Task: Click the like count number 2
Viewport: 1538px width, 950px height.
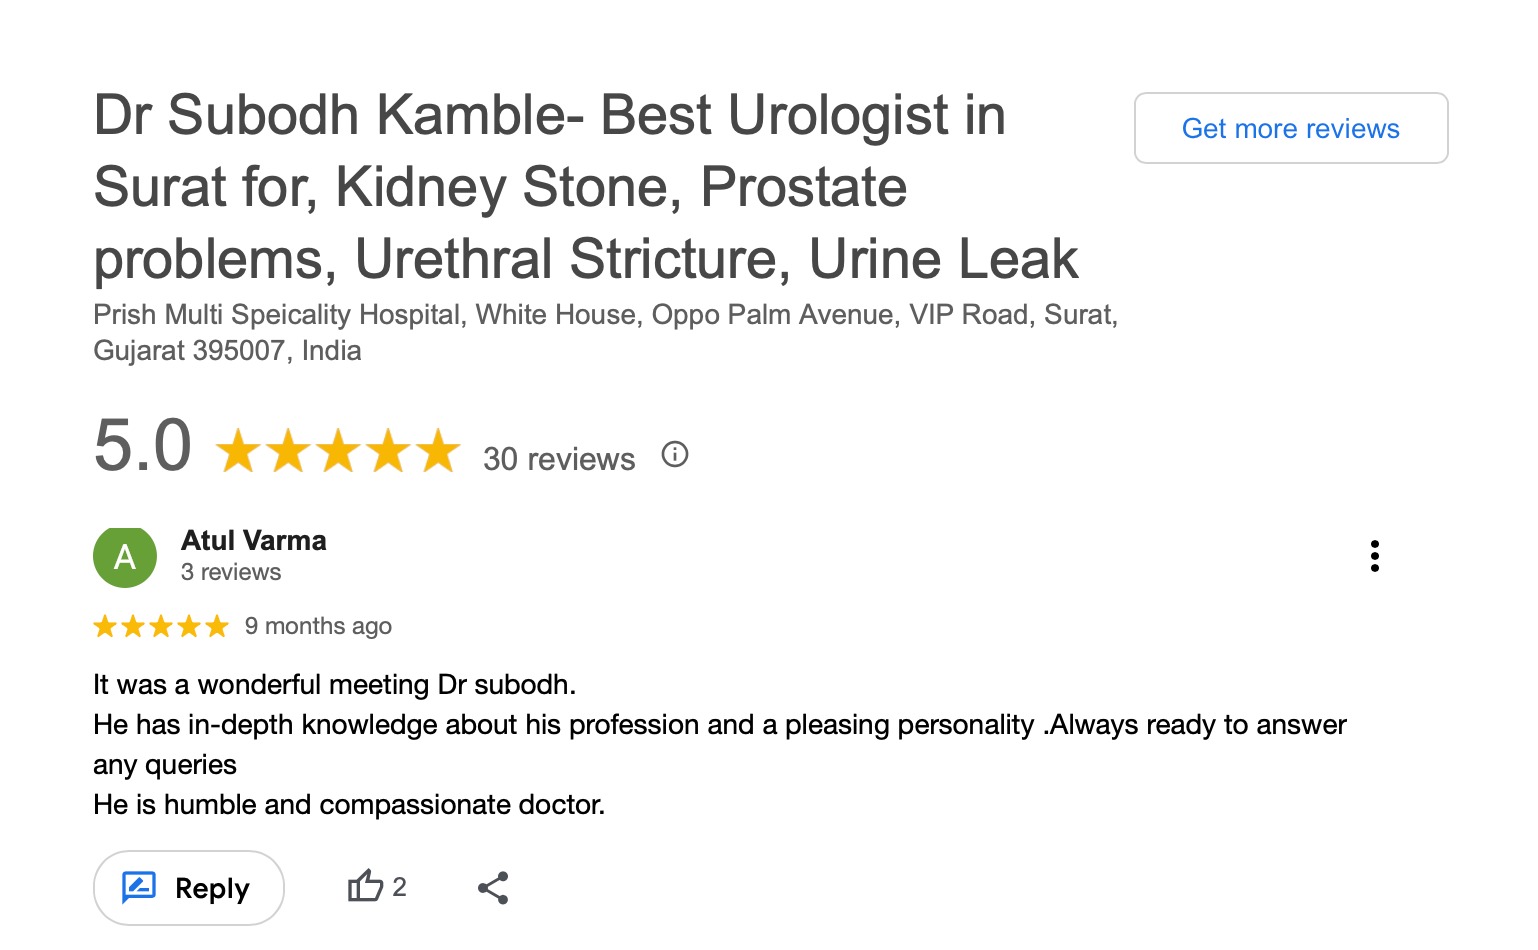Action: [400, 887]
